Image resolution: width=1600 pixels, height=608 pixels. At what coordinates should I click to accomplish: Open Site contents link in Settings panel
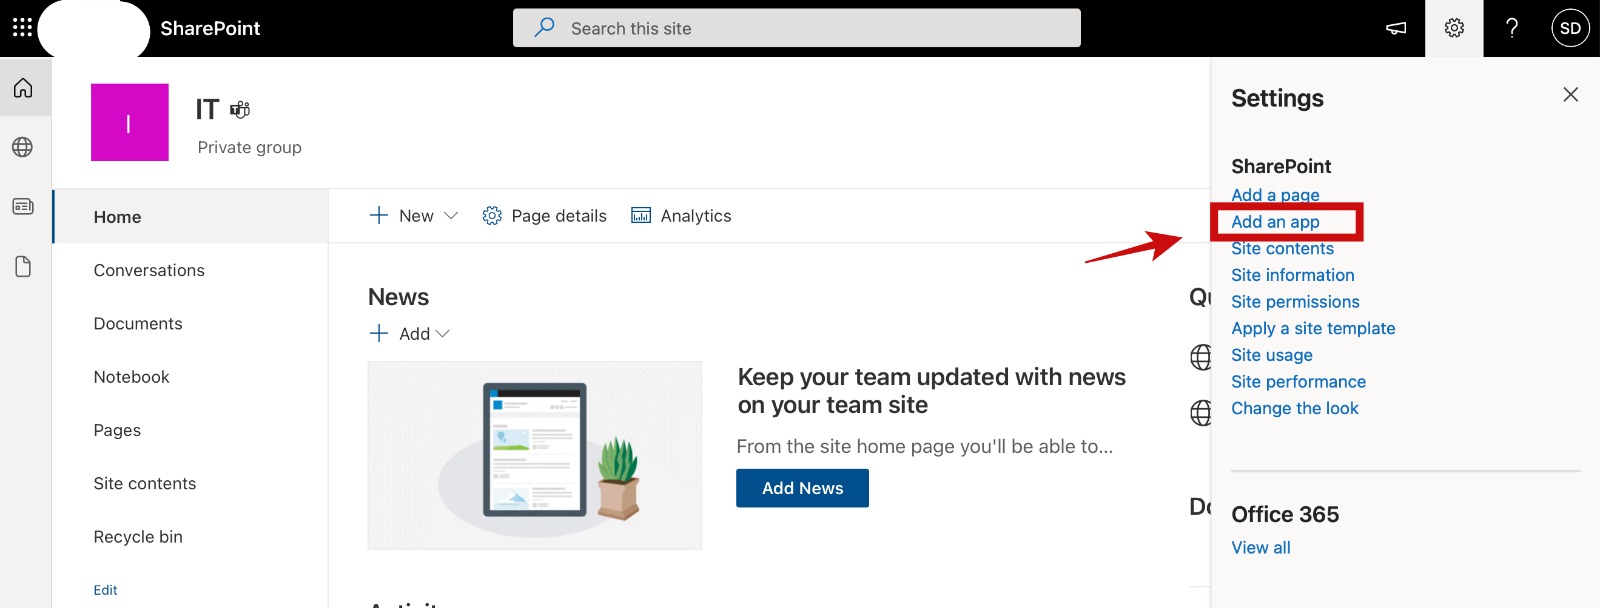pos(1282,248)
